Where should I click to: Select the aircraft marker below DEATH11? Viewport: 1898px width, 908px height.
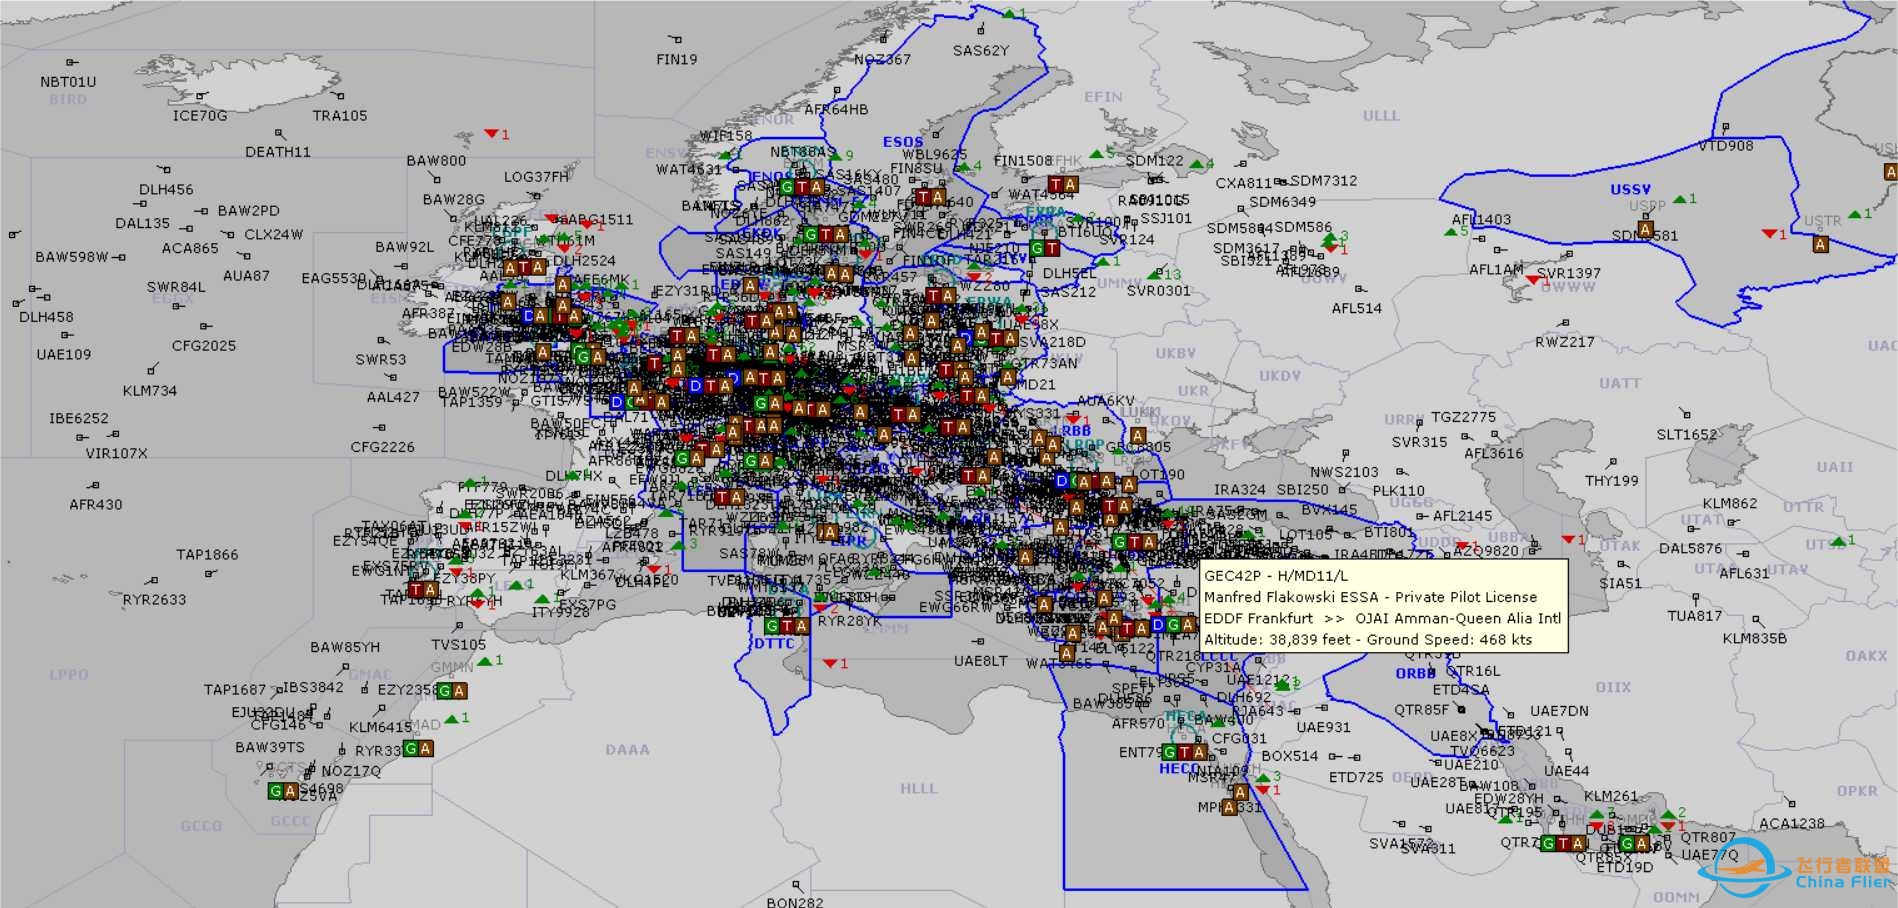281,133
